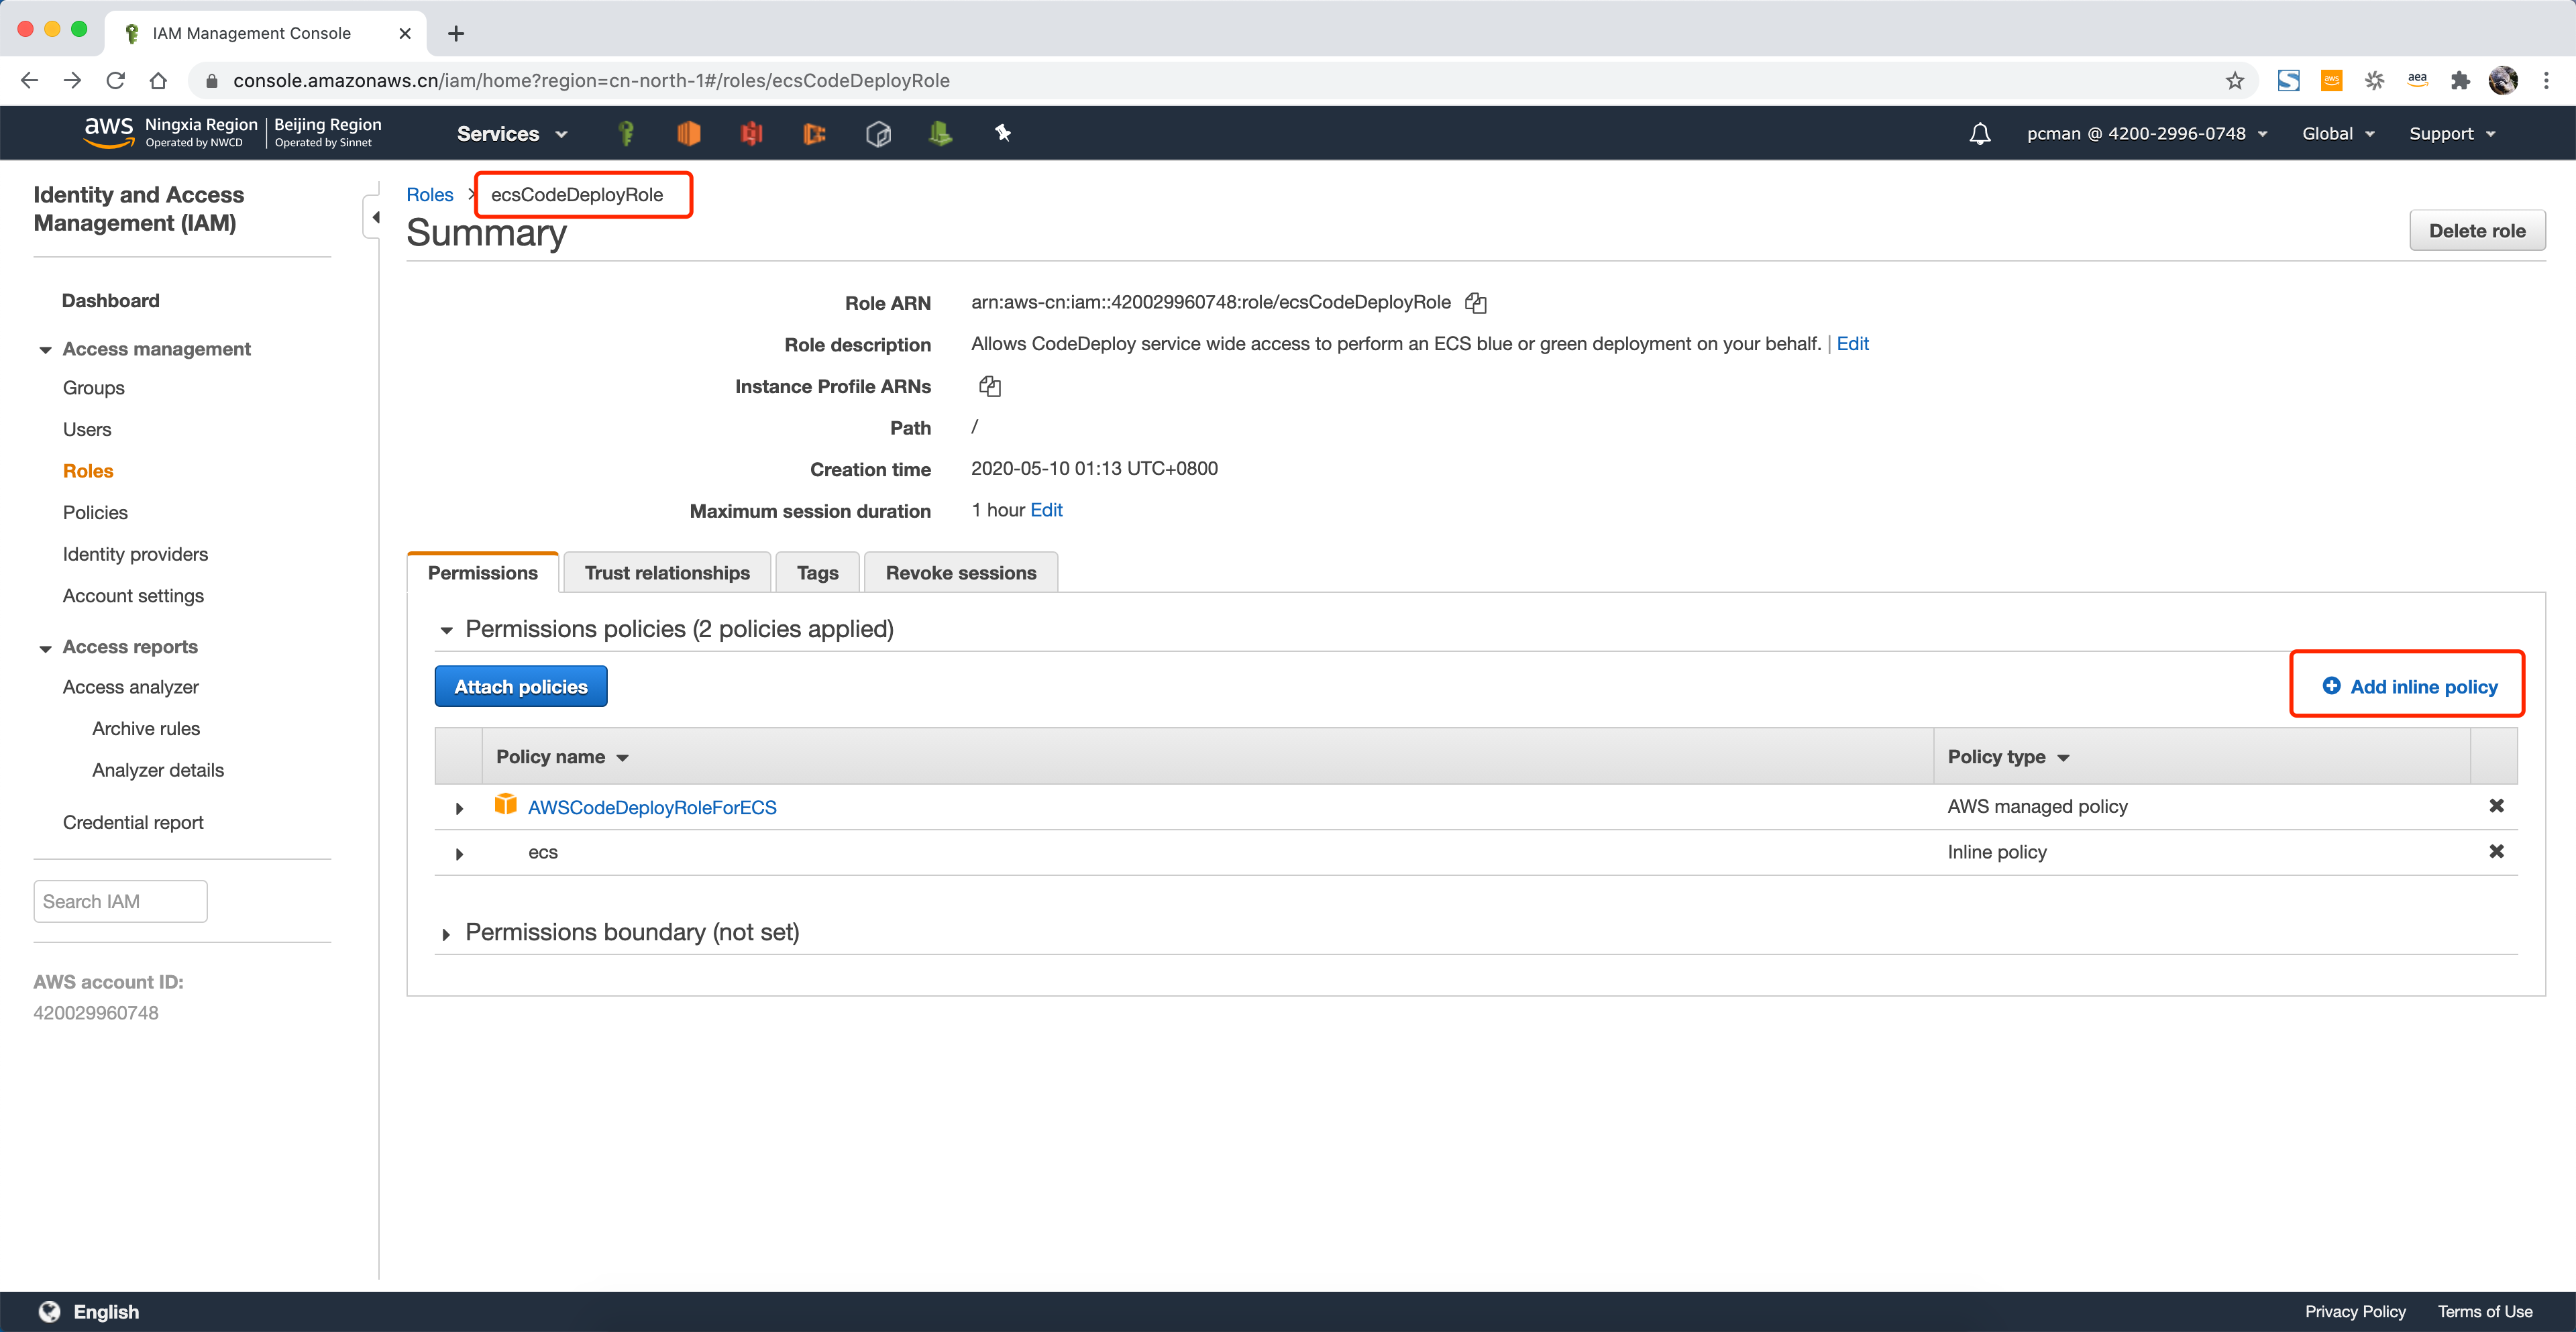This screenshot has width=2576, height=1332.
Task: Open Dashboard in the IAM sidebar
Action: tap(110, 301)
